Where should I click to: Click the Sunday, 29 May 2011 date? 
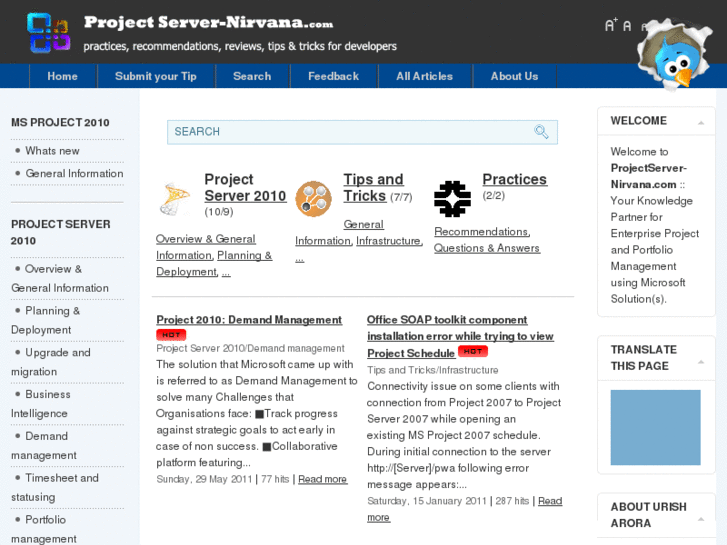204,479
